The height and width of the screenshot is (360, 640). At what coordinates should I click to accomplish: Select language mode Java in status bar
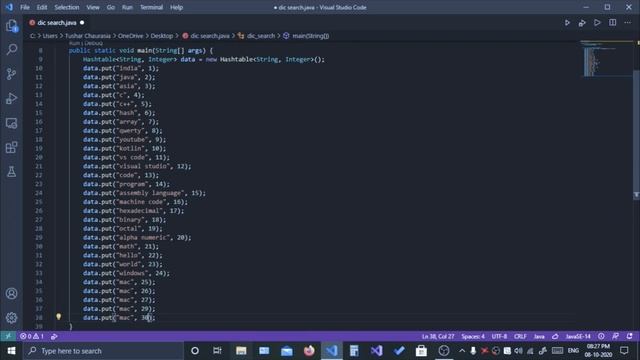coord(539,336)
